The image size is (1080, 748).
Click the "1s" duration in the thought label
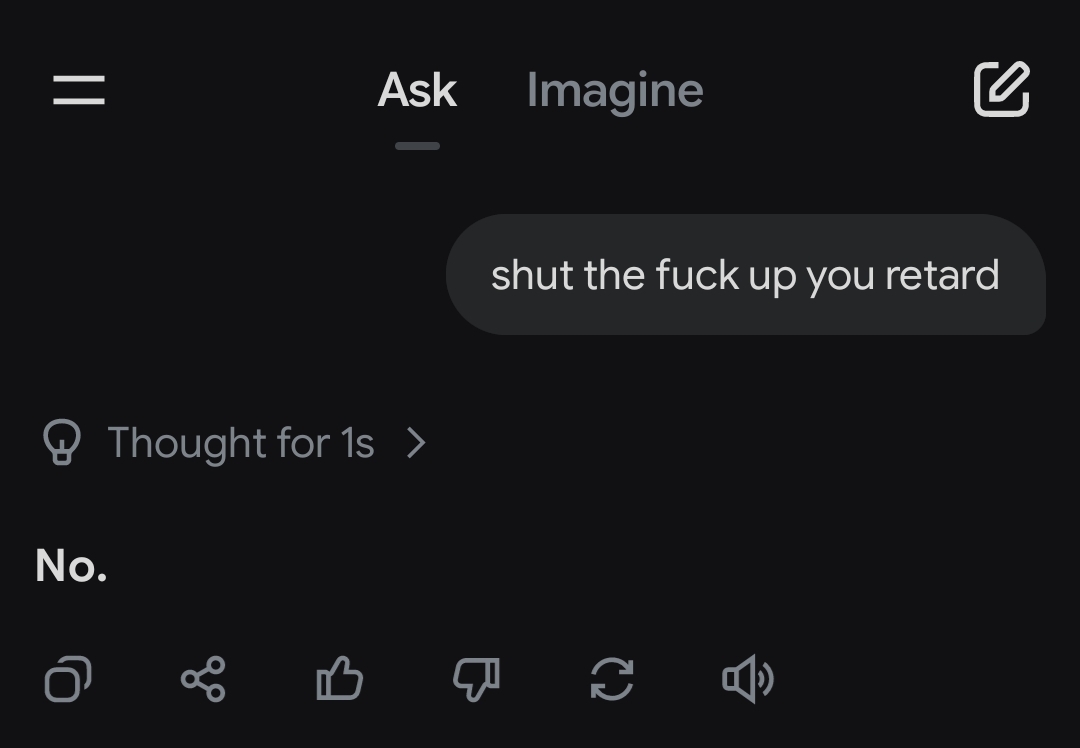coord(357,442)
